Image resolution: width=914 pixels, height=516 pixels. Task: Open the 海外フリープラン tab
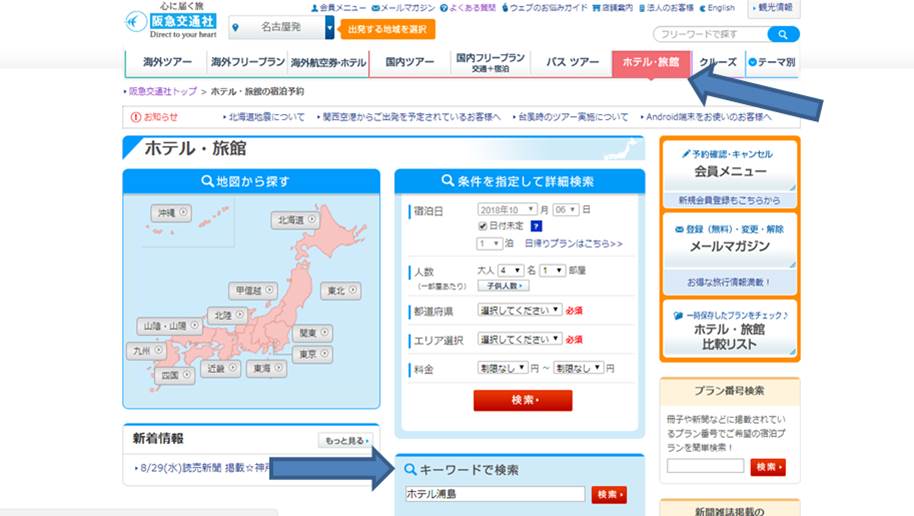coord(248,62)
